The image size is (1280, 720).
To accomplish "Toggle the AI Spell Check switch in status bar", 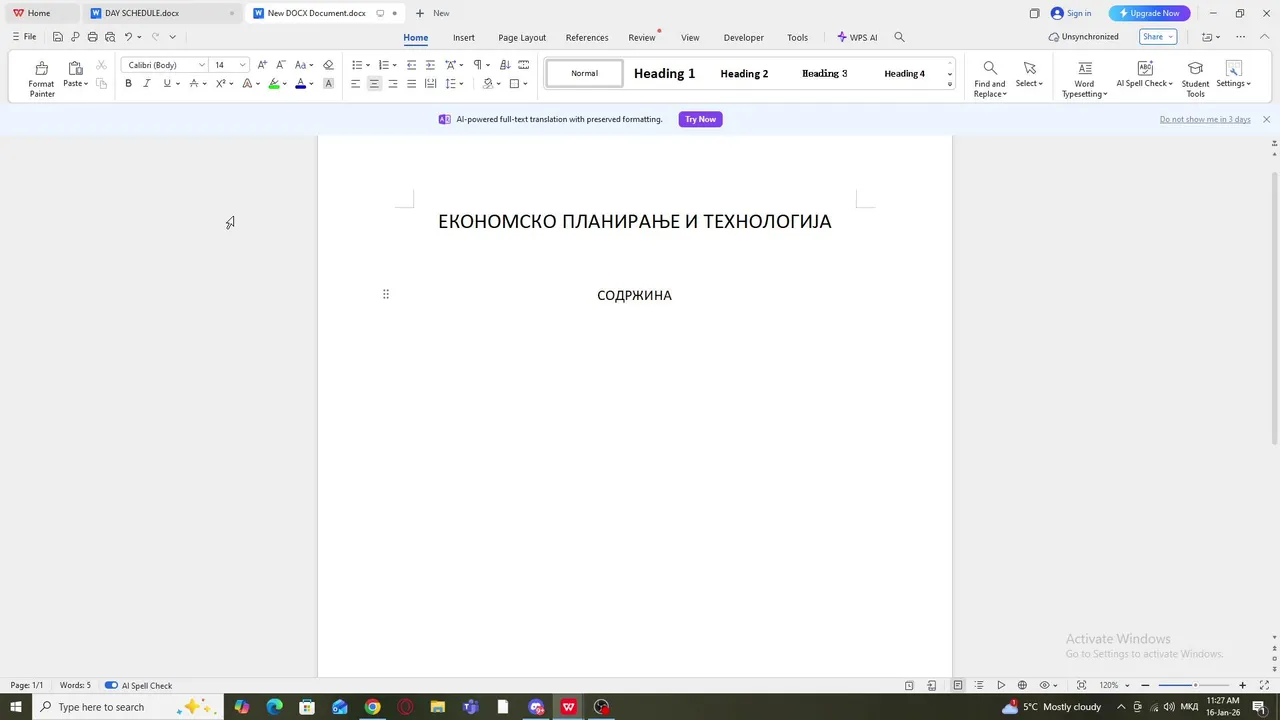I will pyautogui.click(x=111, y=685).
